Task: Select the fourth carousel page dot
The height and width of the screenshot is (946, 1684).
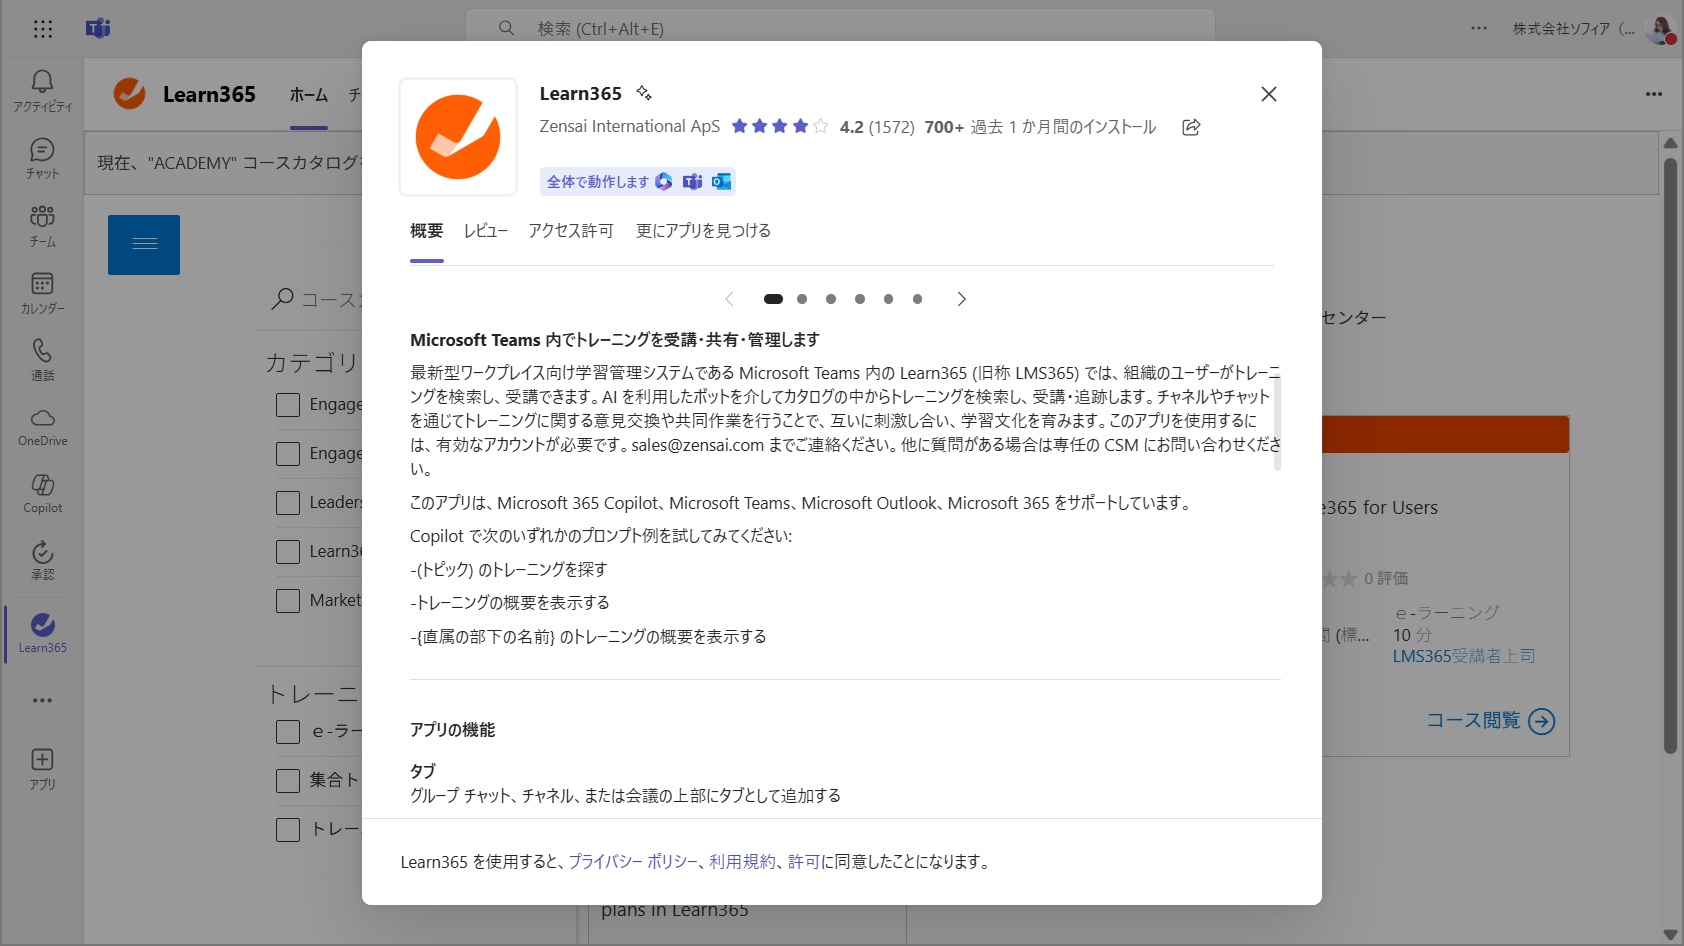Action: pyautogui.click(x=860, y=299)
